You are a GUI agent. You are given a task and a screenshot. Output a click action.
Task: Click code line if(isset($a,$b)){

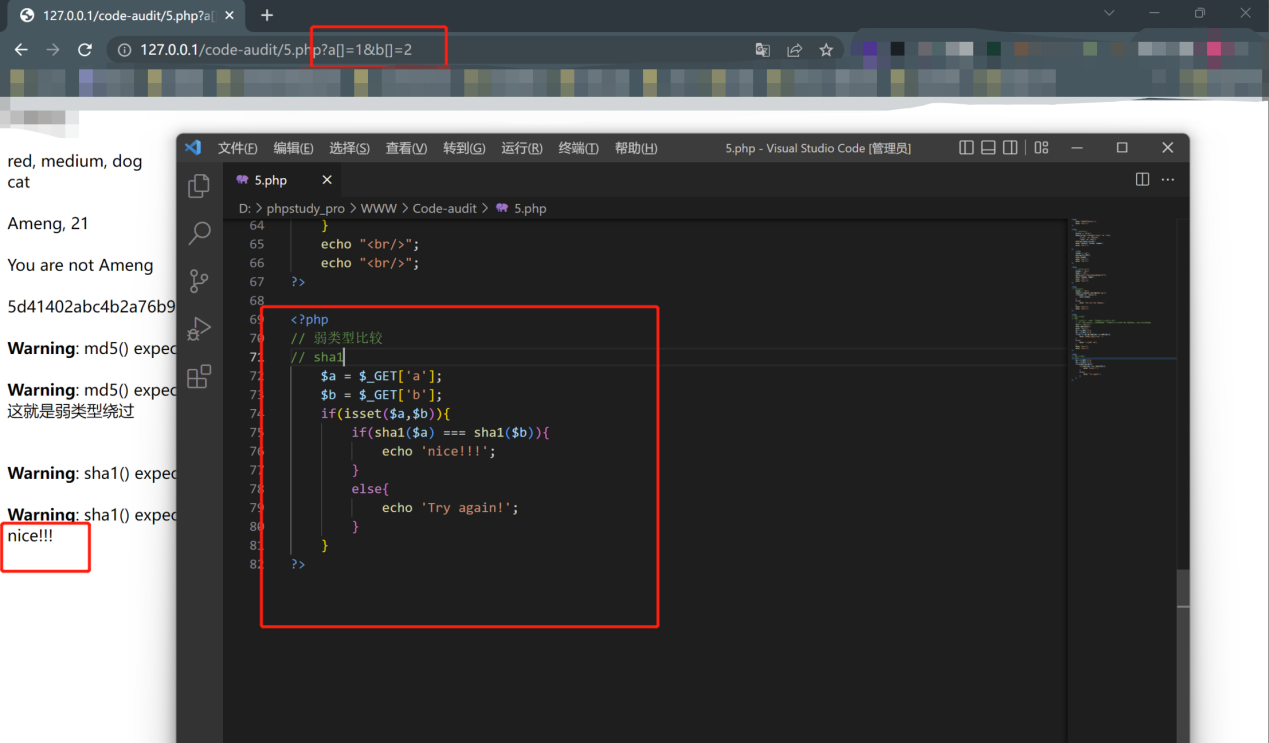[385, 413]
